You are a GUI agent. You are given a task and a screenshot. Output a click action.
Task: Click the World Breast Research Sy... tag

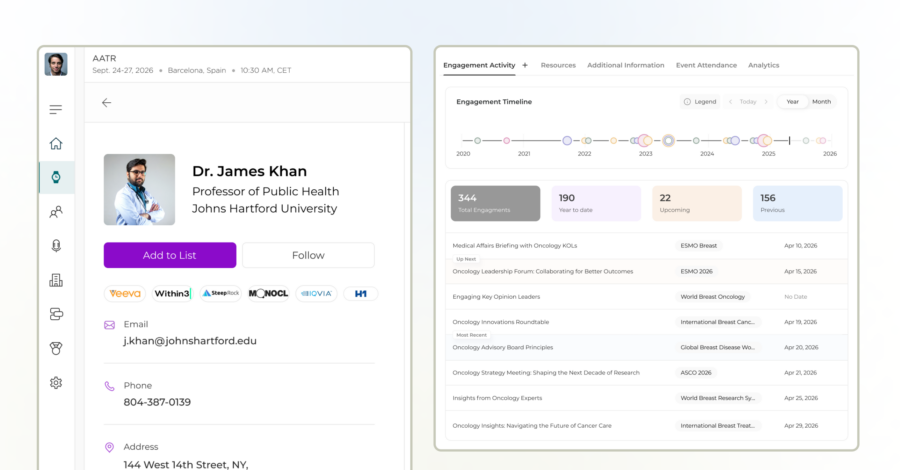(718, 398)
